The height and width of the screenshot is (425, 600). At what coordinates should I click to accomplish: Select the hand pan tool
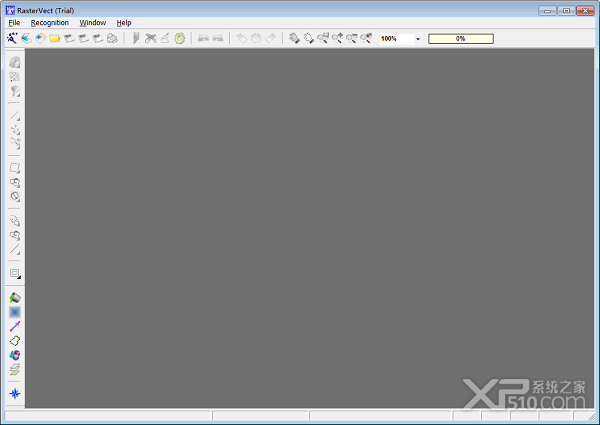point(294,38)
